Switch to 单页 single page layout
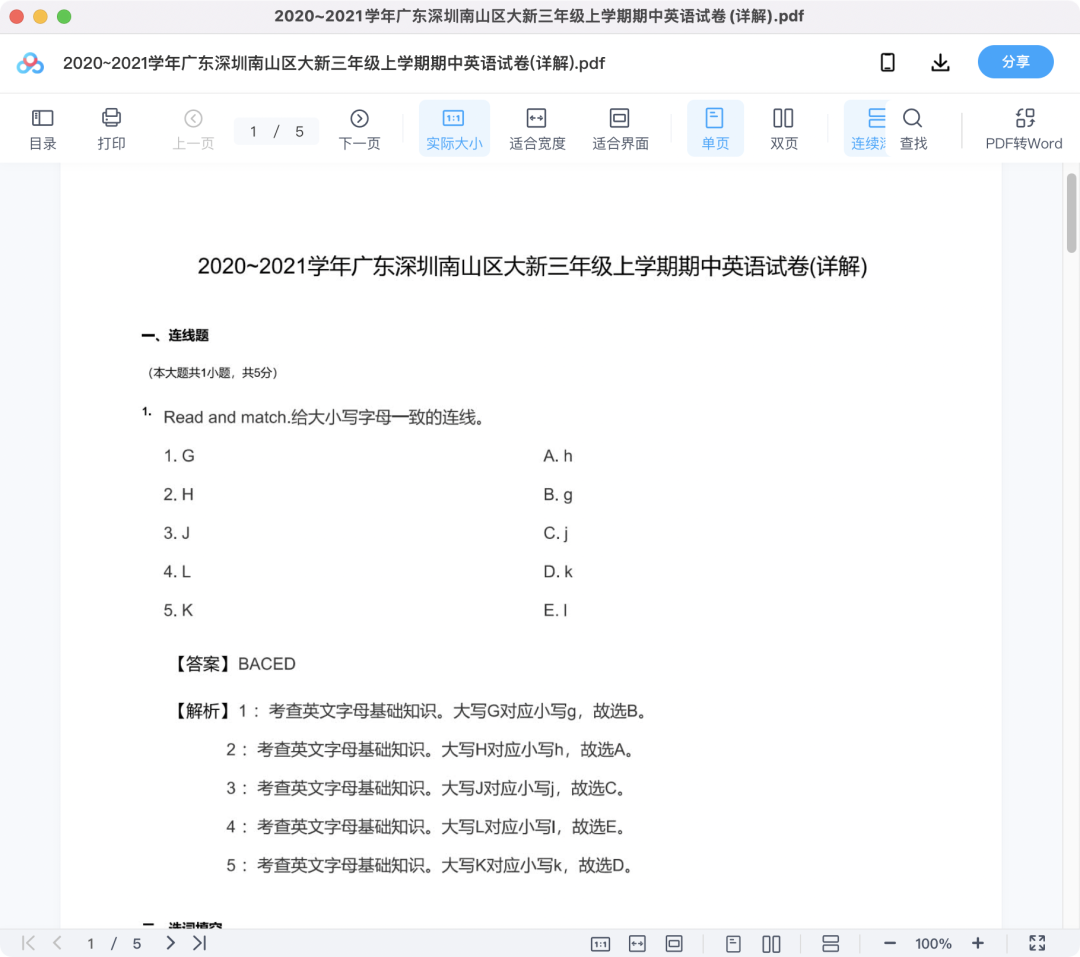Screen dimensions: 1080x957 pos(715,129)
